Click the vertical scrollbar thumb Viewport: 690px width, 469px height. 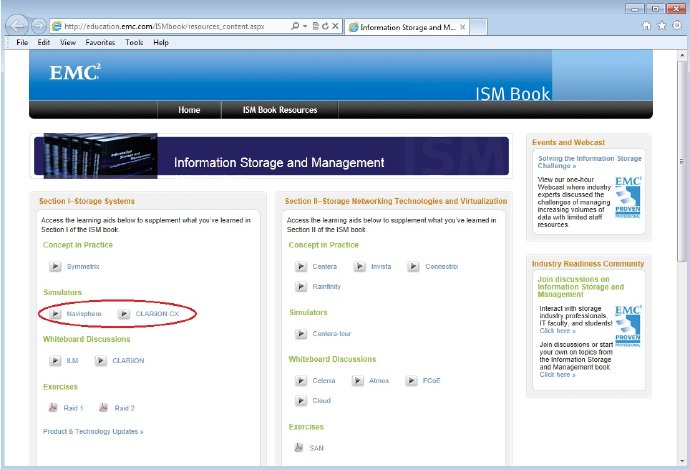click(682, 161)
